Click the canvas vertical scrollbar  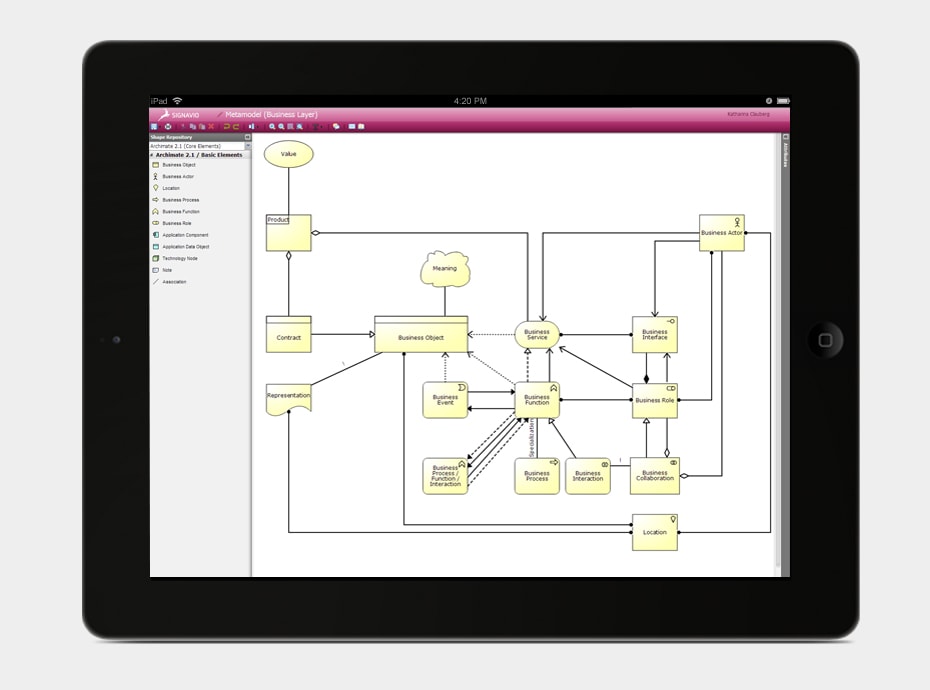pyautogui.click(x=776, y=350)
